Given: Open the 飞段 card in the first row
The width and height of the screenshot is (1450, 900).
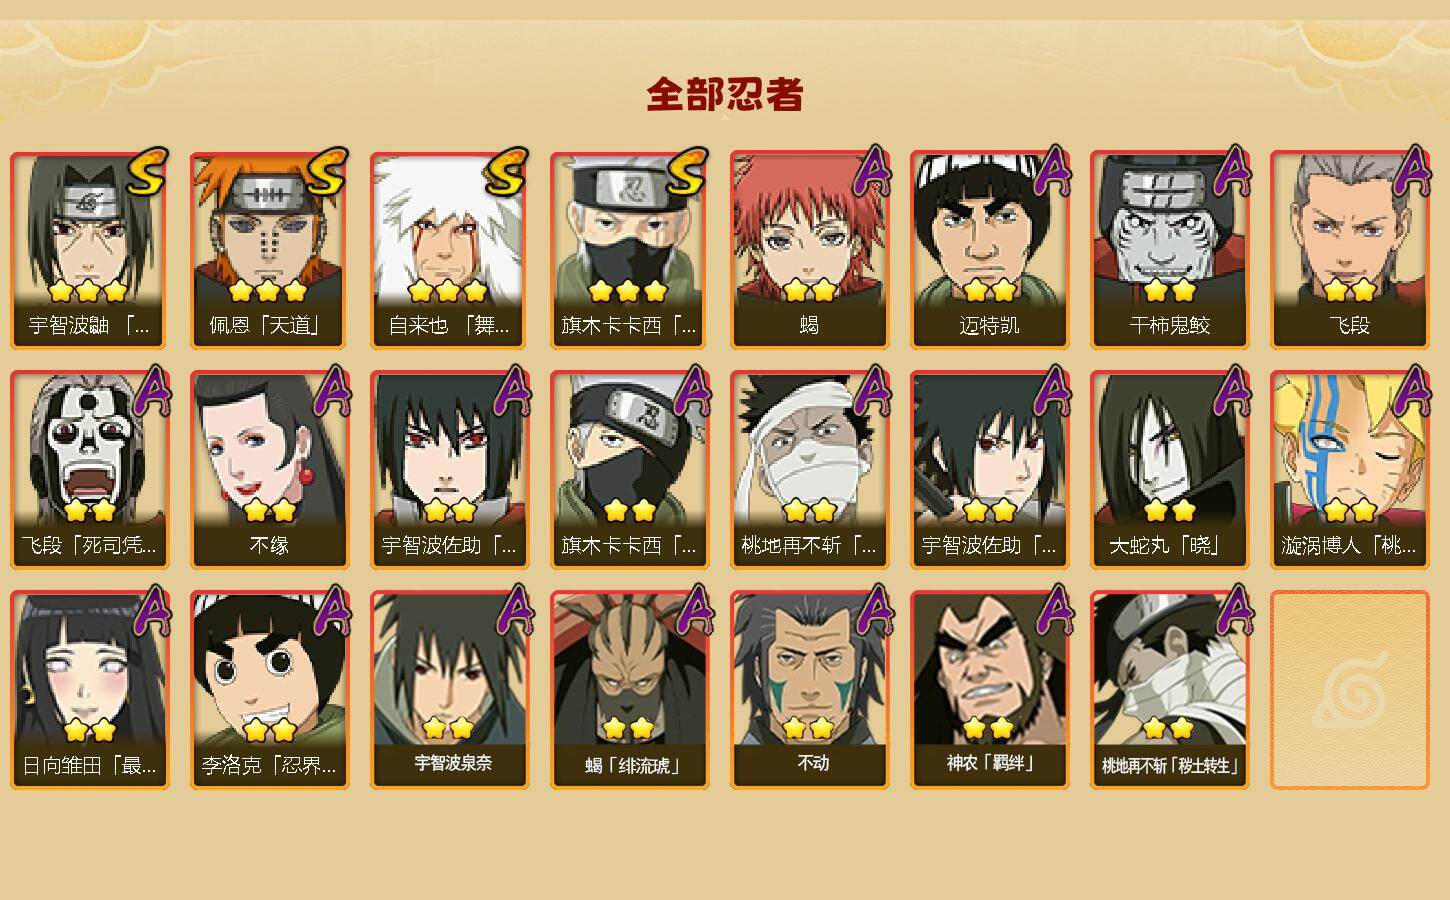Looking at the screenshot, I should coord(1349,250).
